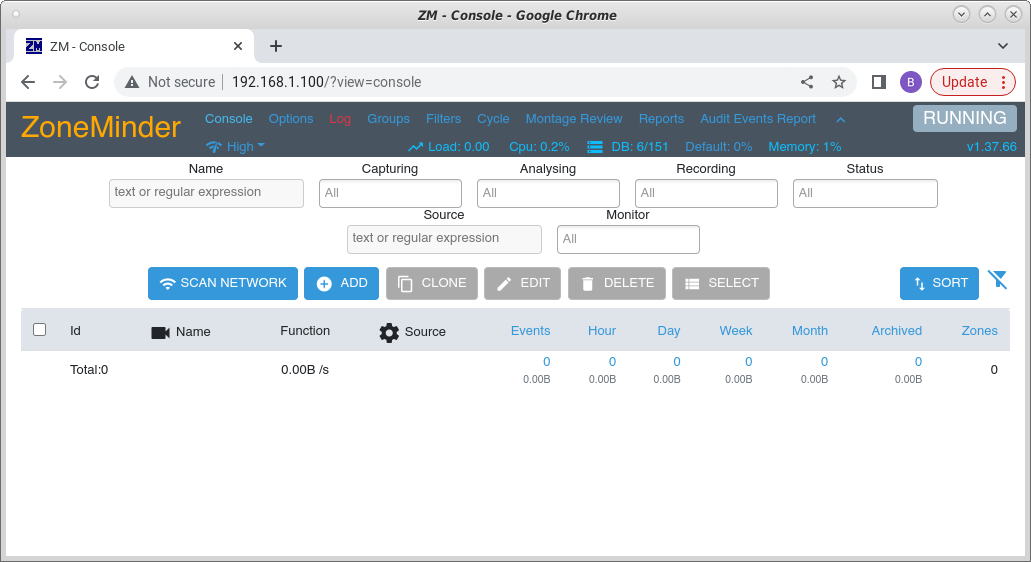Share this page from address bar
The height and width of the screenshot is (562, 1031).
click(x=807, y=82)
